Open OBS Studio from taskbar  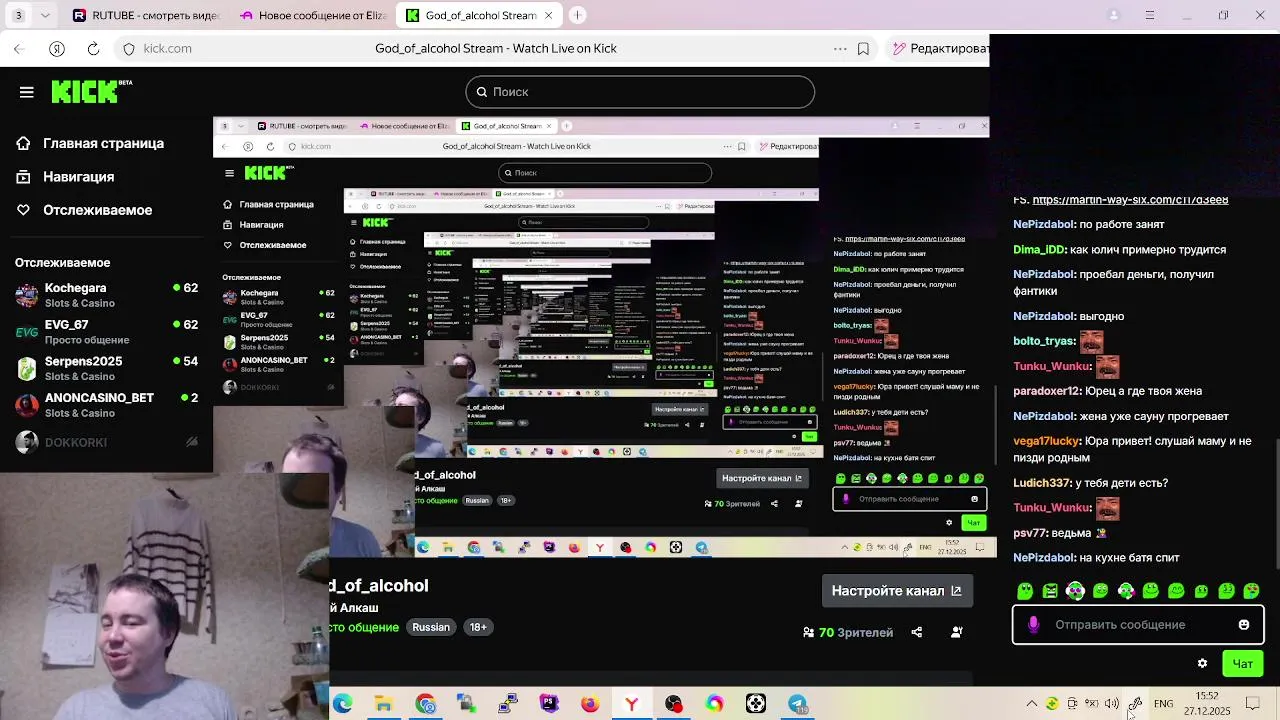tap(673, 704)
